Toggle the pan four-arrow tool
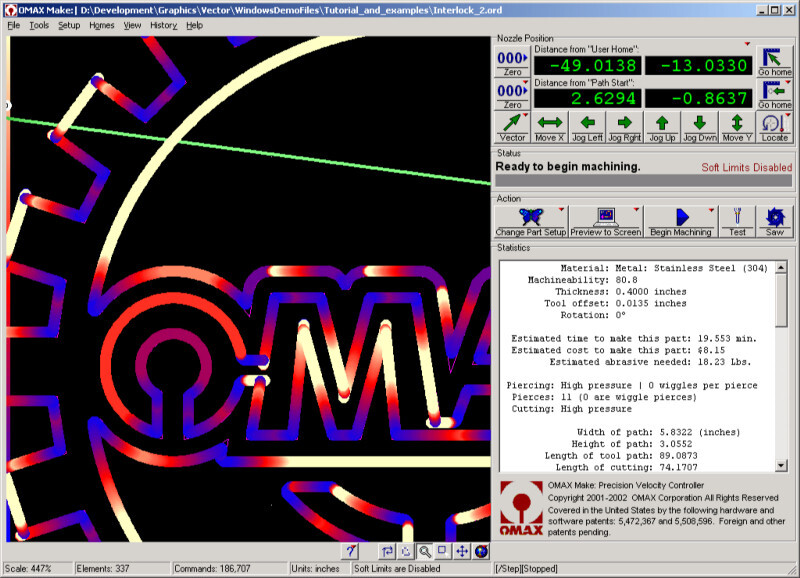800x578 pixels. point(462,551)
